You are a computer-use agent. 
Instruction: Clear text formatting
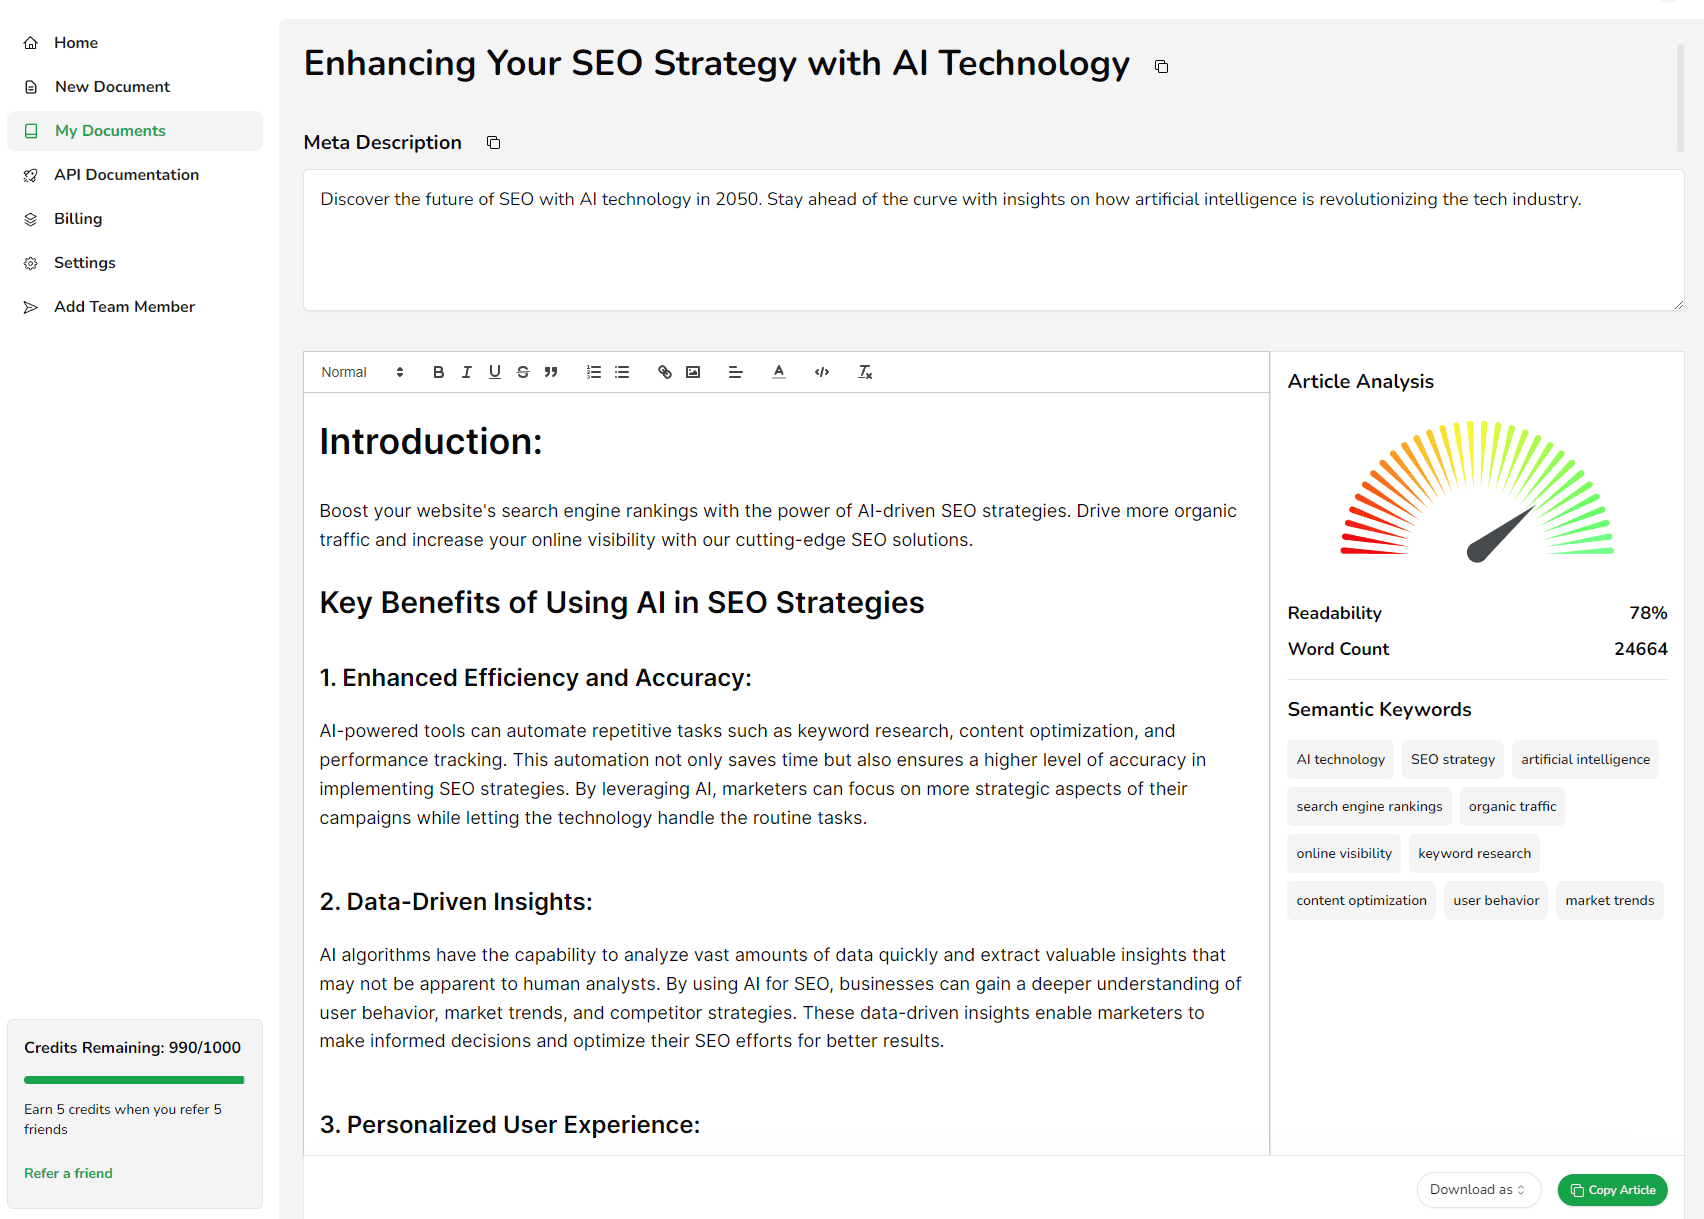pos(865,372)
